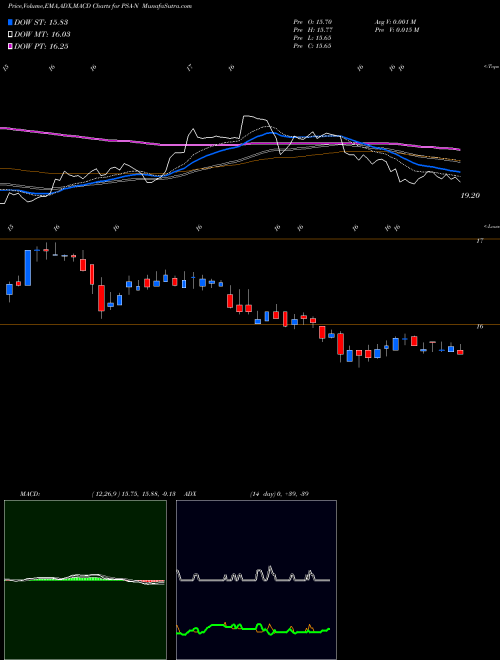Click the 'Pre H: 15.77' high value
This screenshot has width=500, height=660.
click(x=314, y=29)
